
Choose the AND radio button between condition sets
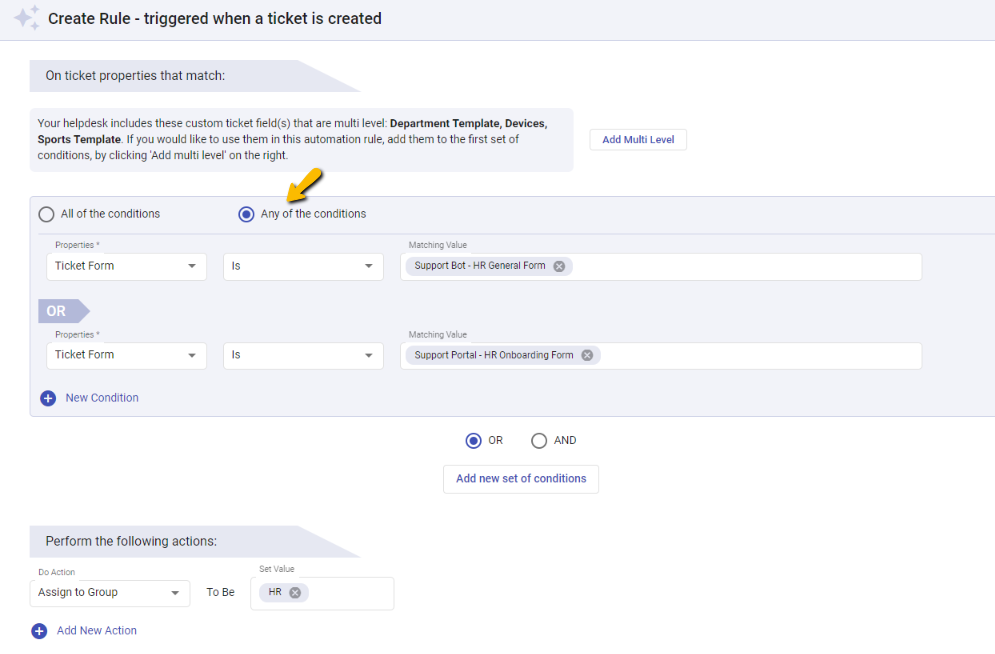539,441
